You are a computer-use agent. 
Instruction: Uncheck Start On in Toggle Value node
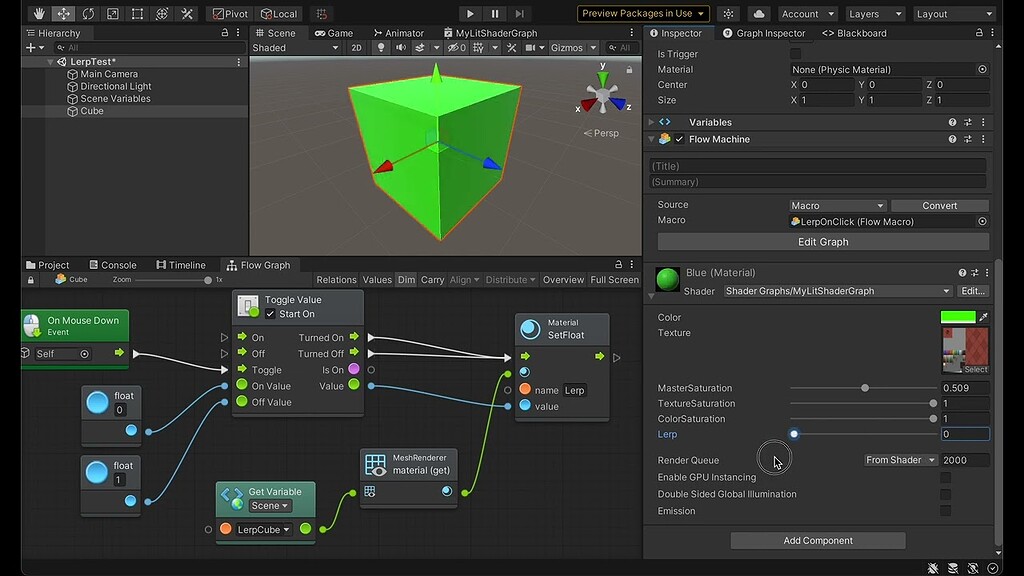pyautogui.click(x=270, y=314)
